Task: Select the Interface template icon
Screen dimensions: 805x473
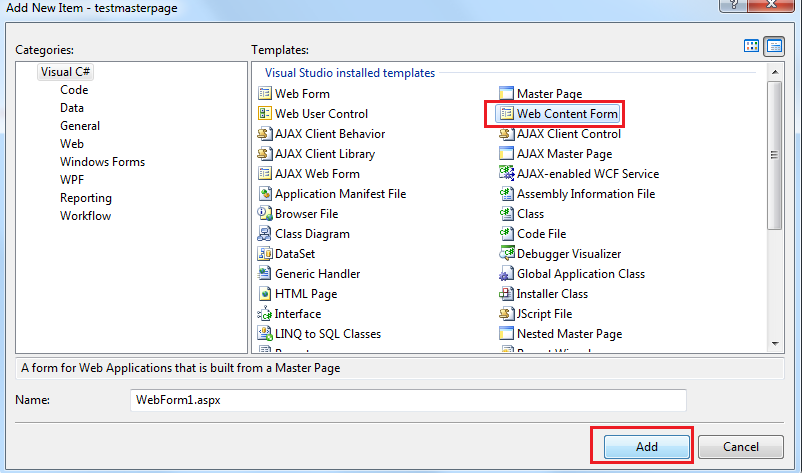Action: tap(265, 314)
